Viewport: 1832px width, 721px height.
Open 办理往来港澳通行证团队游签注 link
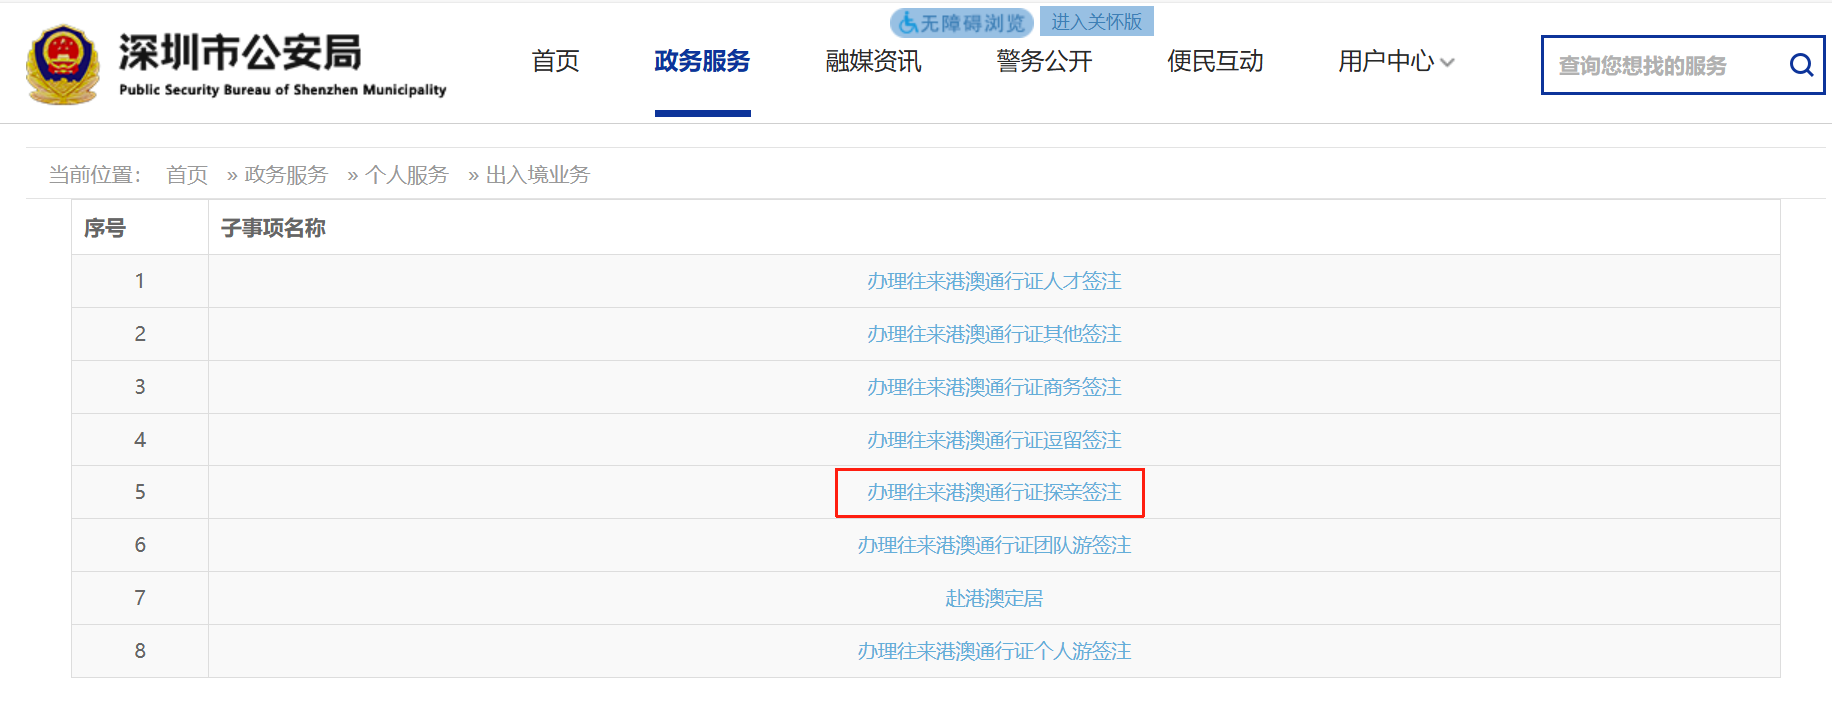coord(994,545)
